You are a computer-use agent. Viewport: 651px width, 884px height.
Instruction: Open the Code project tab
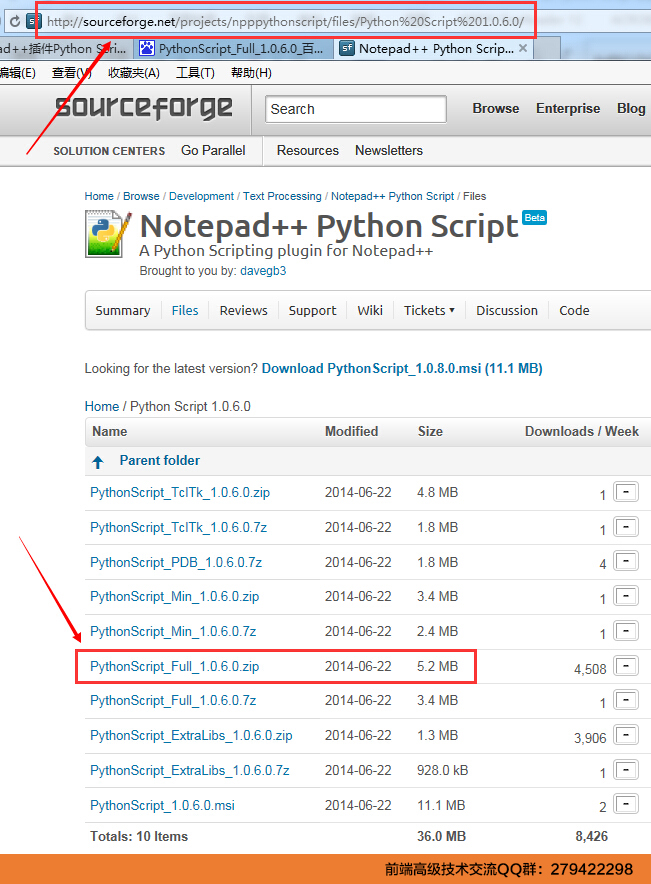pyautogui.click(x=574, y=310)
